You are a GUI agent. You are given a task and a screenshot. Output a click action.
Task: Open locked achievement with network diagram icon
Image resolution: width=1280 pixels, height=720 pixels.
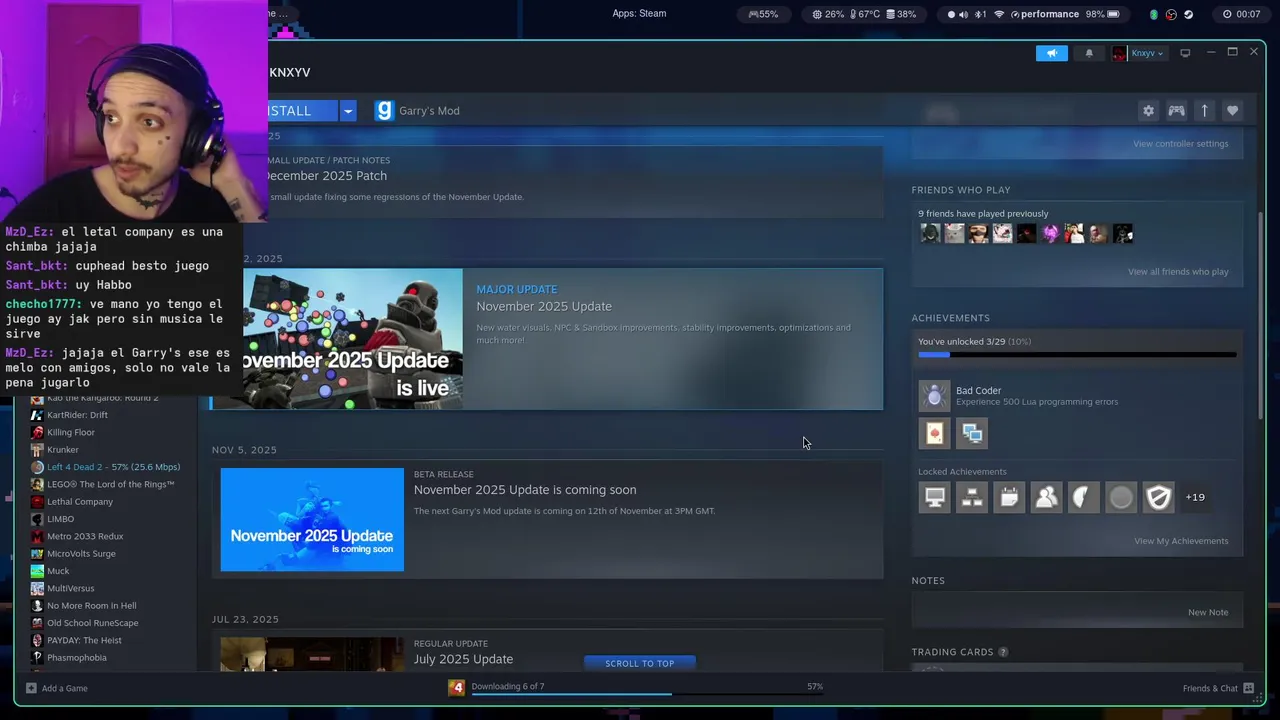[972, 497]
